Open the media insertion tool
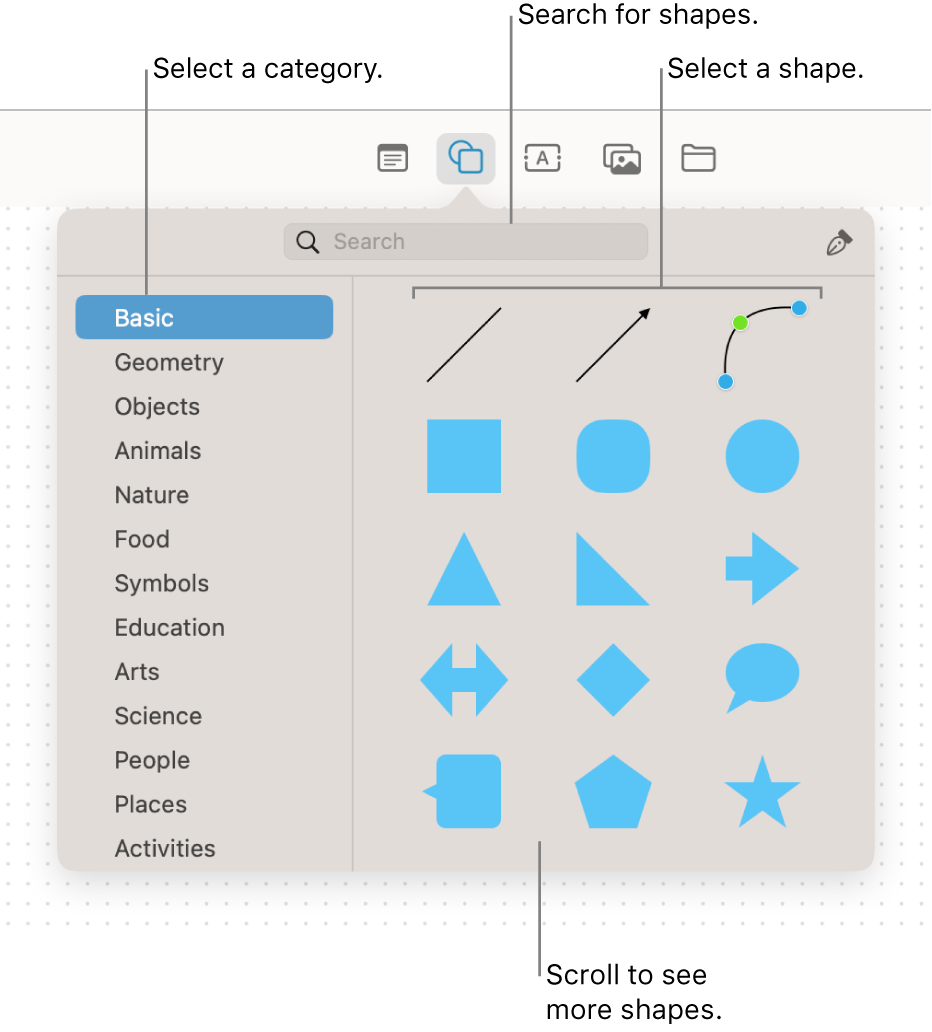The height and width of the screenshot is (1032, 932). tap(621, 158)
